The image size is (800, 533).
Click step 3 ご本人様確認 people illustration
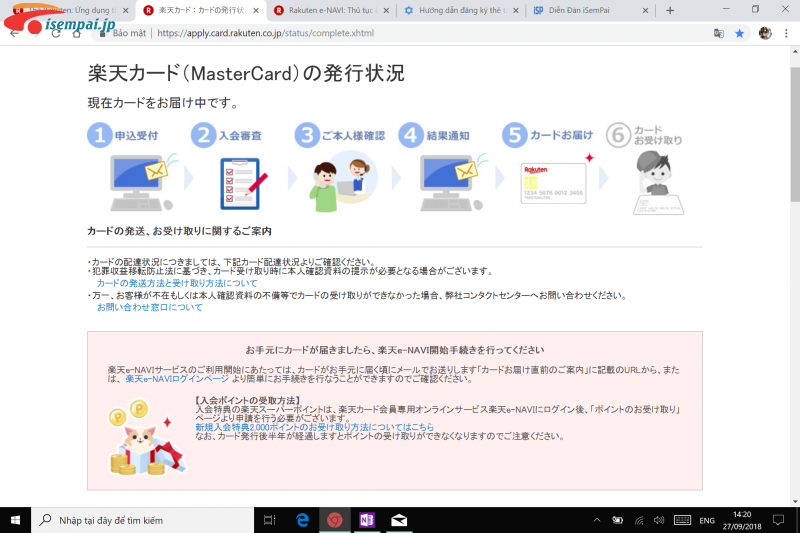[x=343, y=182]
